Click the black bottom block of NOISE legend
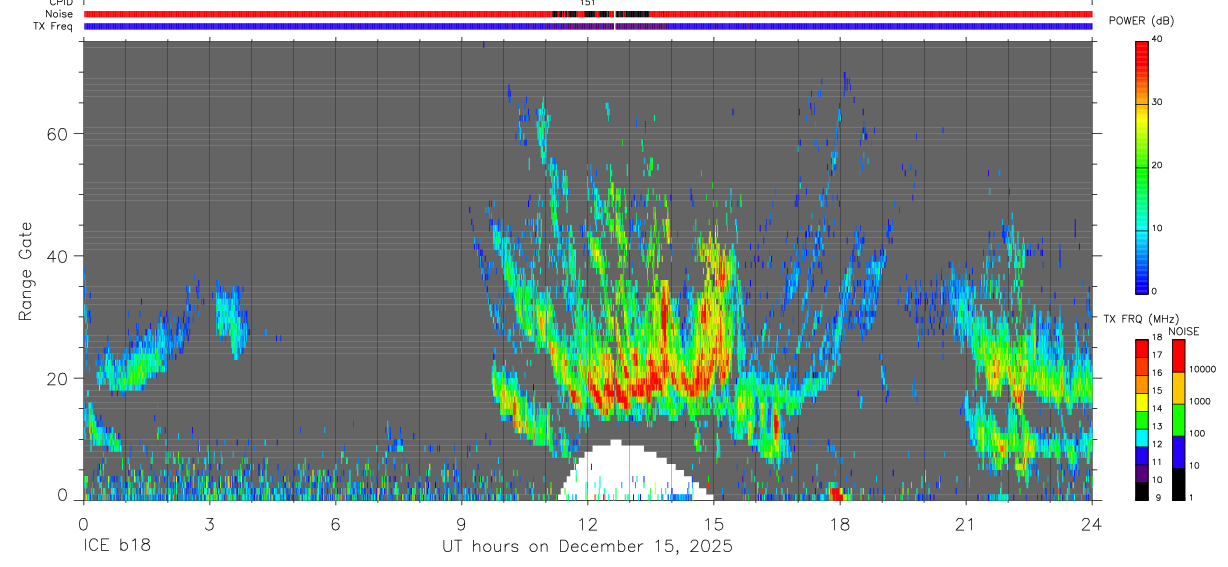Viewport: 1228px width, 567px height. pyautogui.click(x=1178, y=485)
